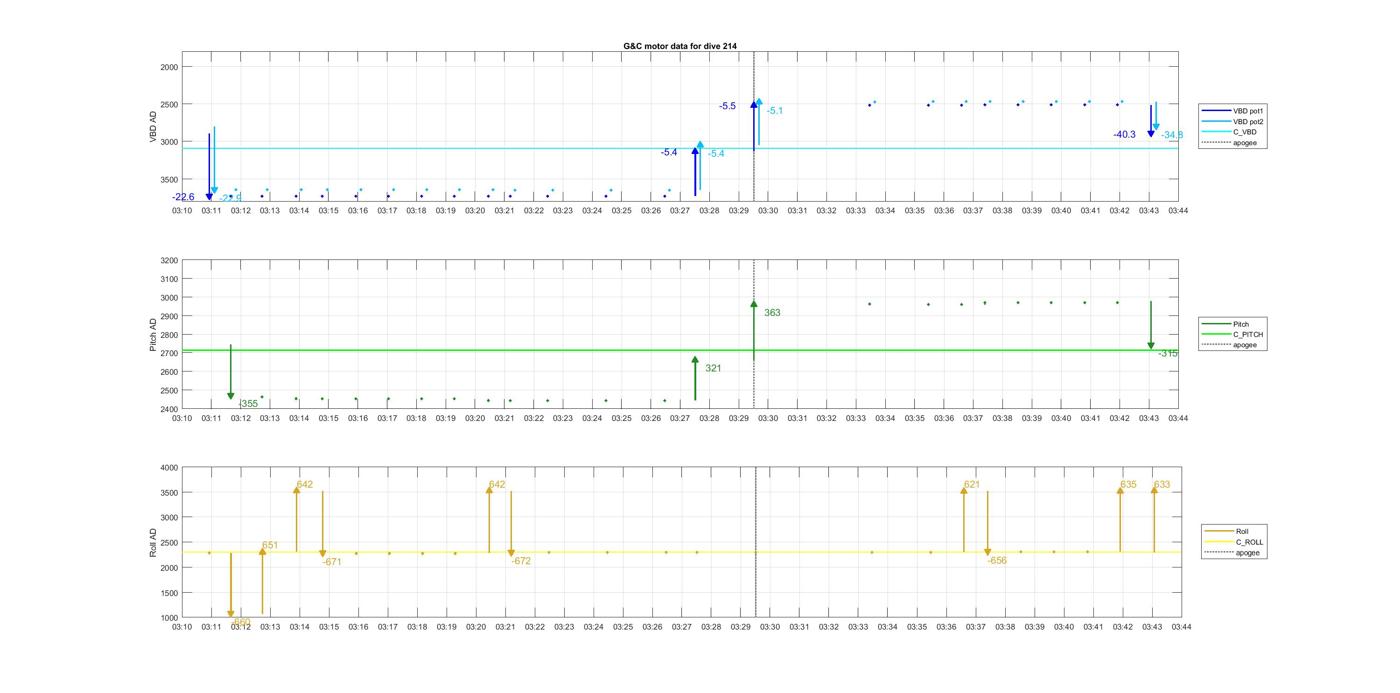Click the "03:10" tick under the Roll plot
This screenshot has width=1400, height=693.
click(x=182, y=627)
